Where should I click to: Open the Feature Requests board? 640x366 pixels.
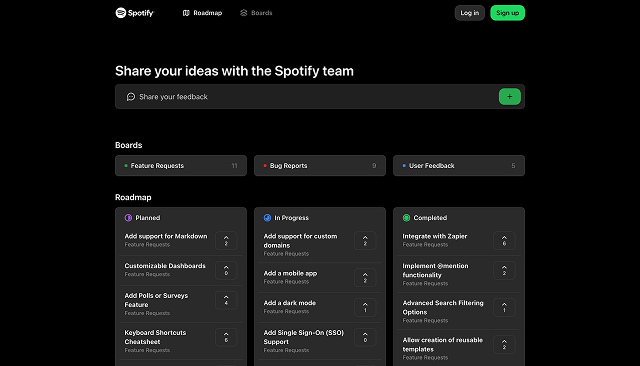tap(181, 166)
